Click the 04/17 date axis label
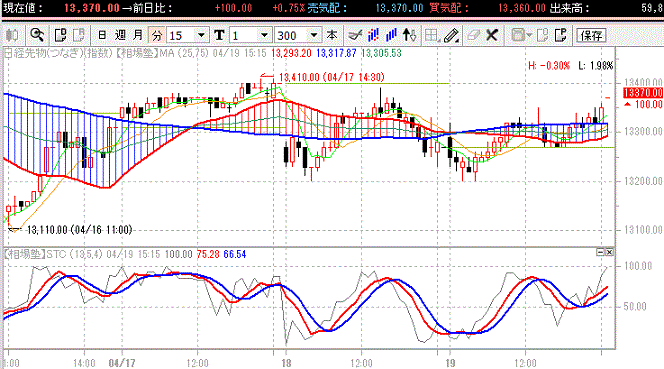This screenshot has width=664, height=369. [x=122, y=363]
